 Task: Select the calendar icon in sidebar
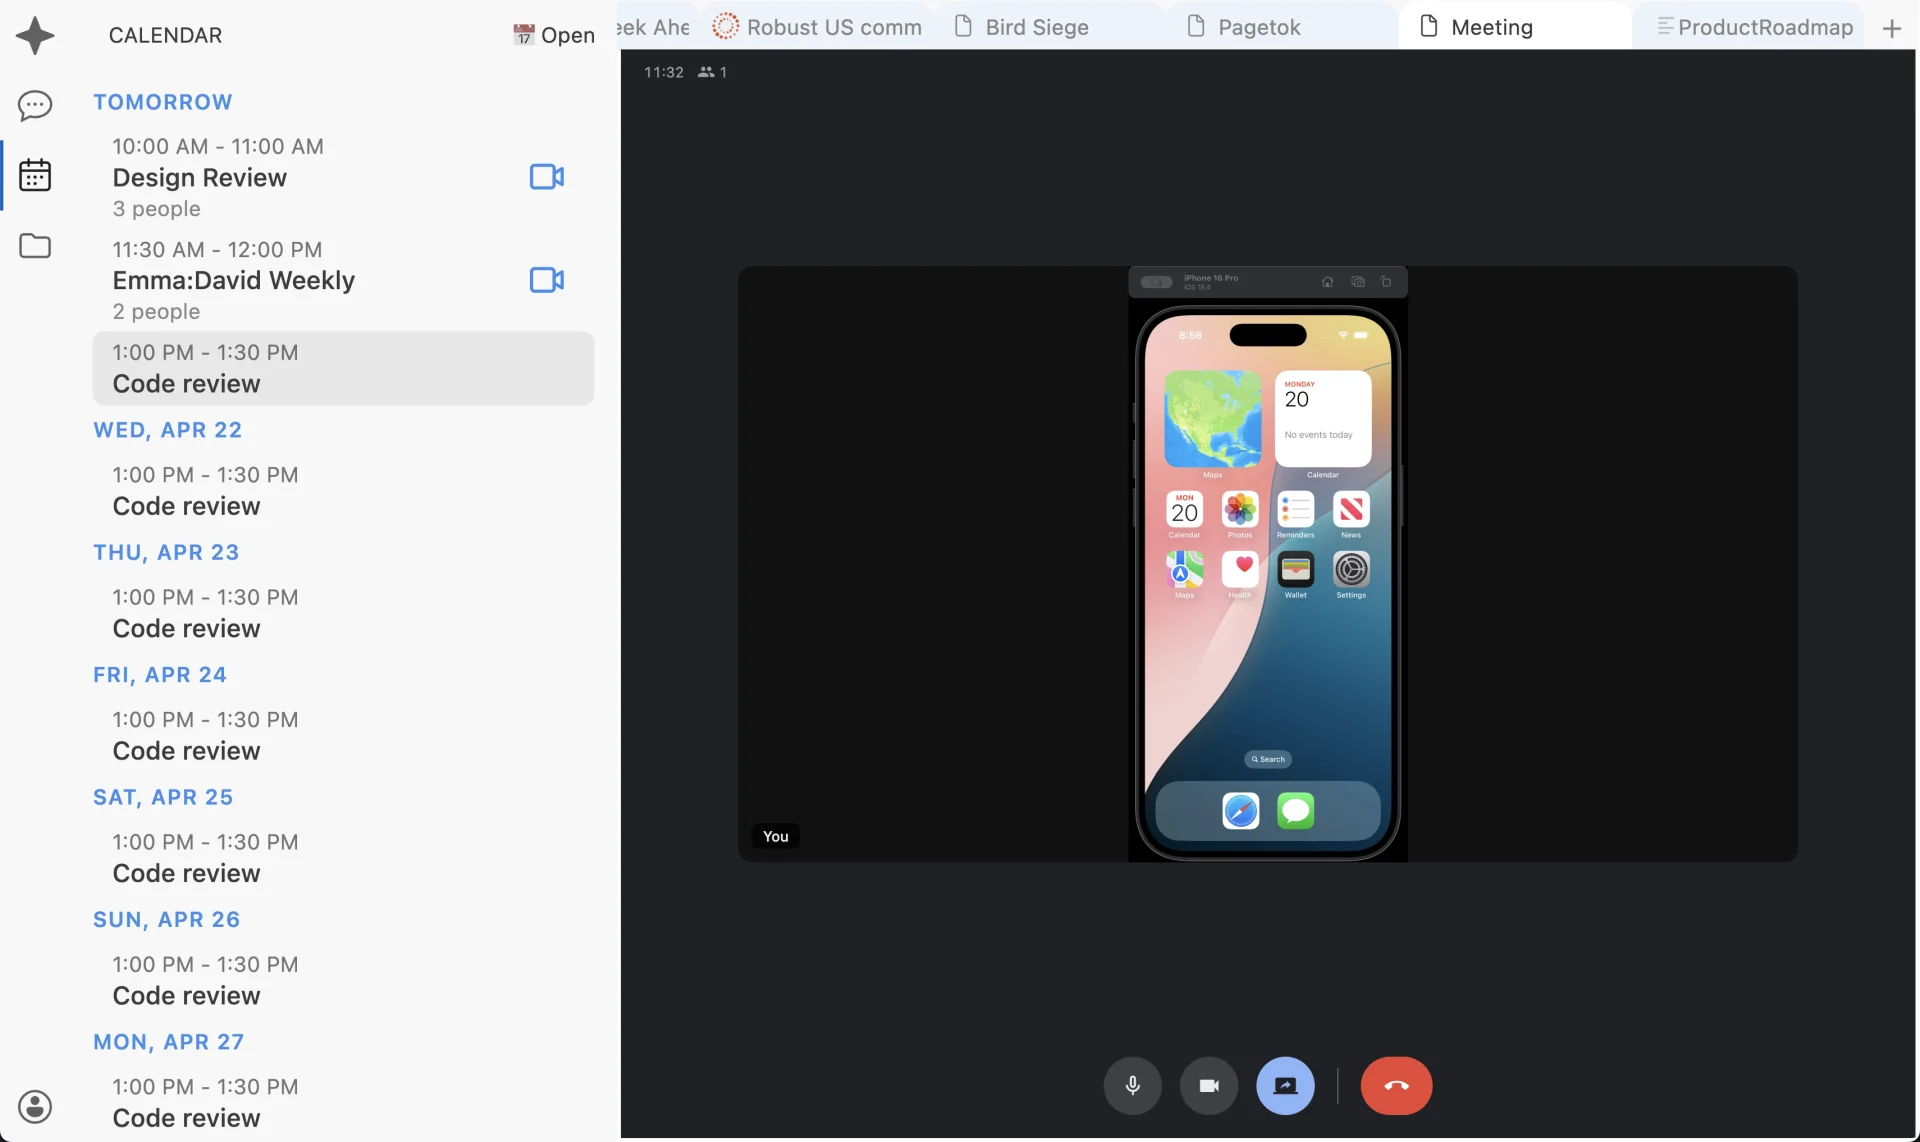click(x=36, y=175)
